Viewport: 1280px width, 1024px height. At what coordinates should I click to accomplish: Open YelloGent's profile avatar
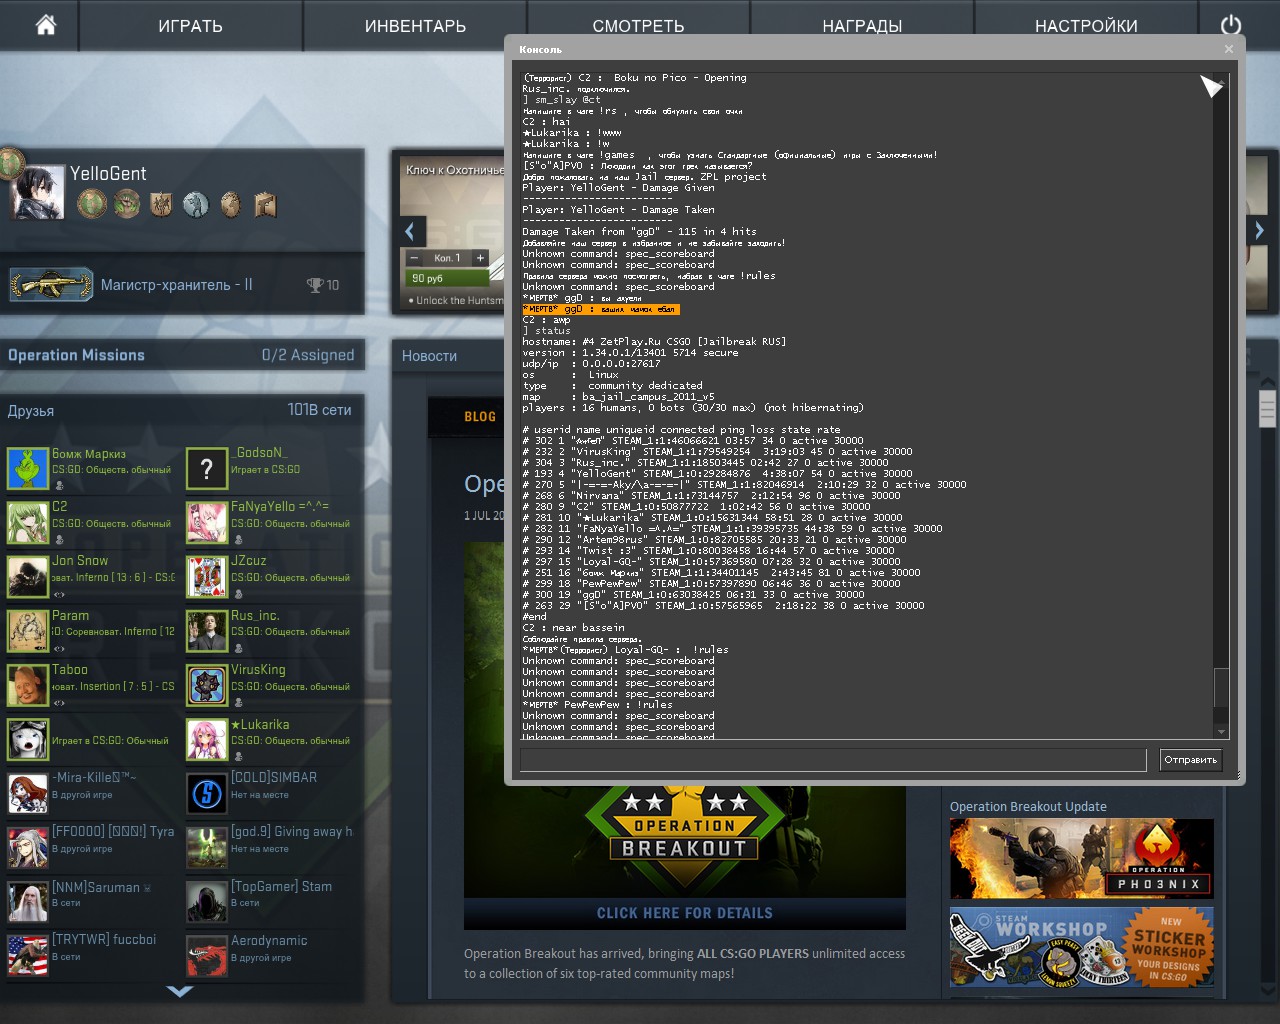(37, 191)
